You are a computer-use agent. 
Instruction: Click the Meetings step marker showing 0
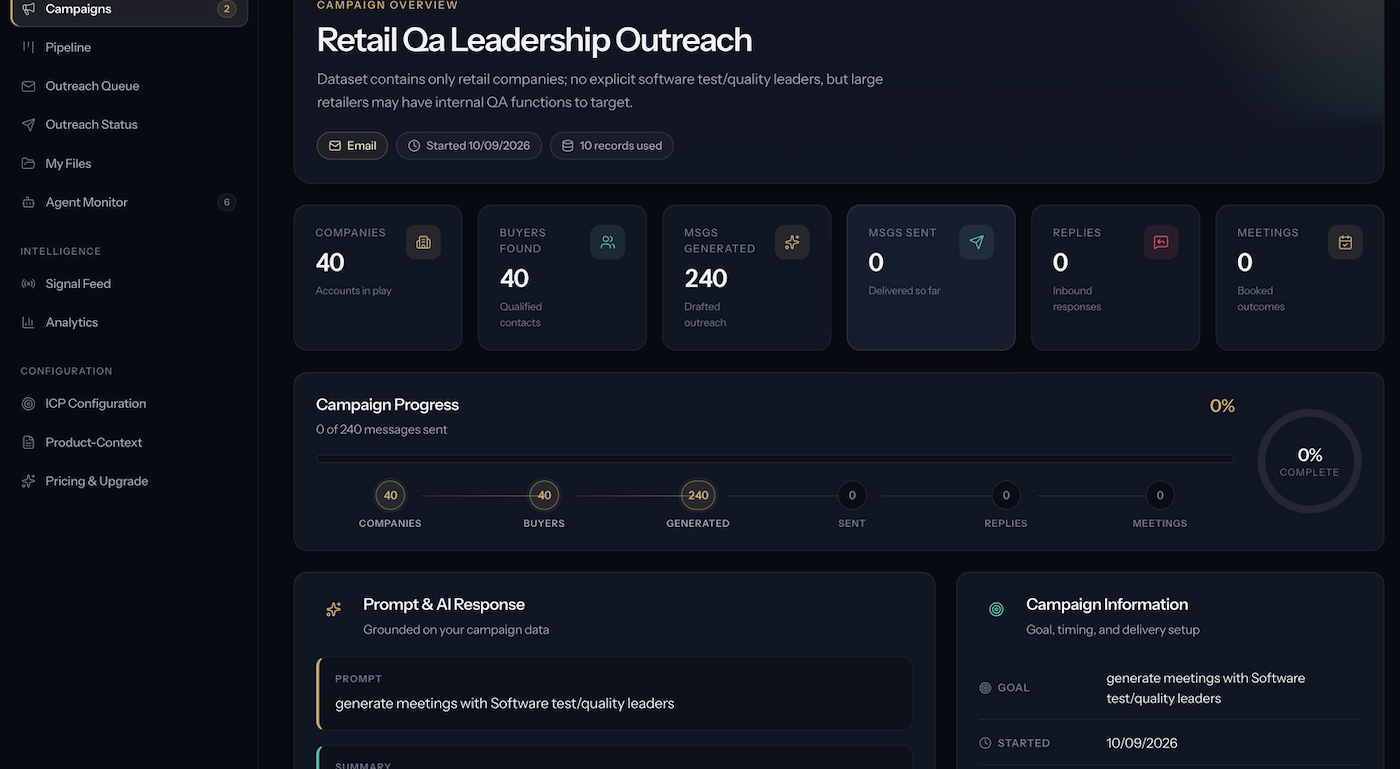1160,495
